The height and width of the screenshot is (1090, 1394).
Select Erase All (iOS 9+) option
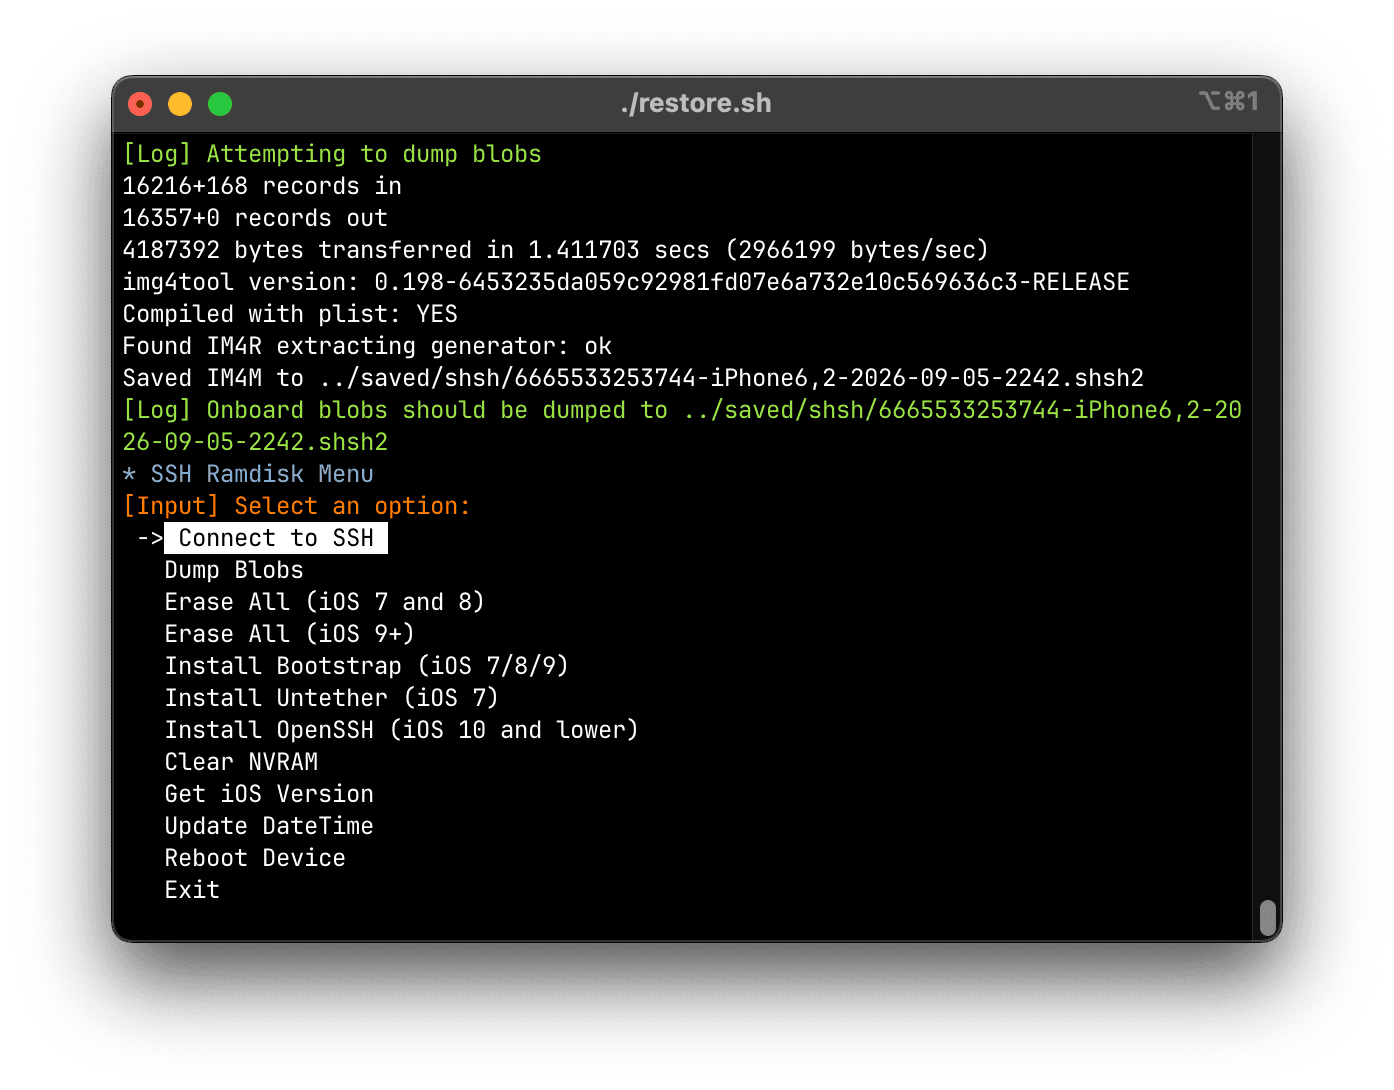click(289, 634)
